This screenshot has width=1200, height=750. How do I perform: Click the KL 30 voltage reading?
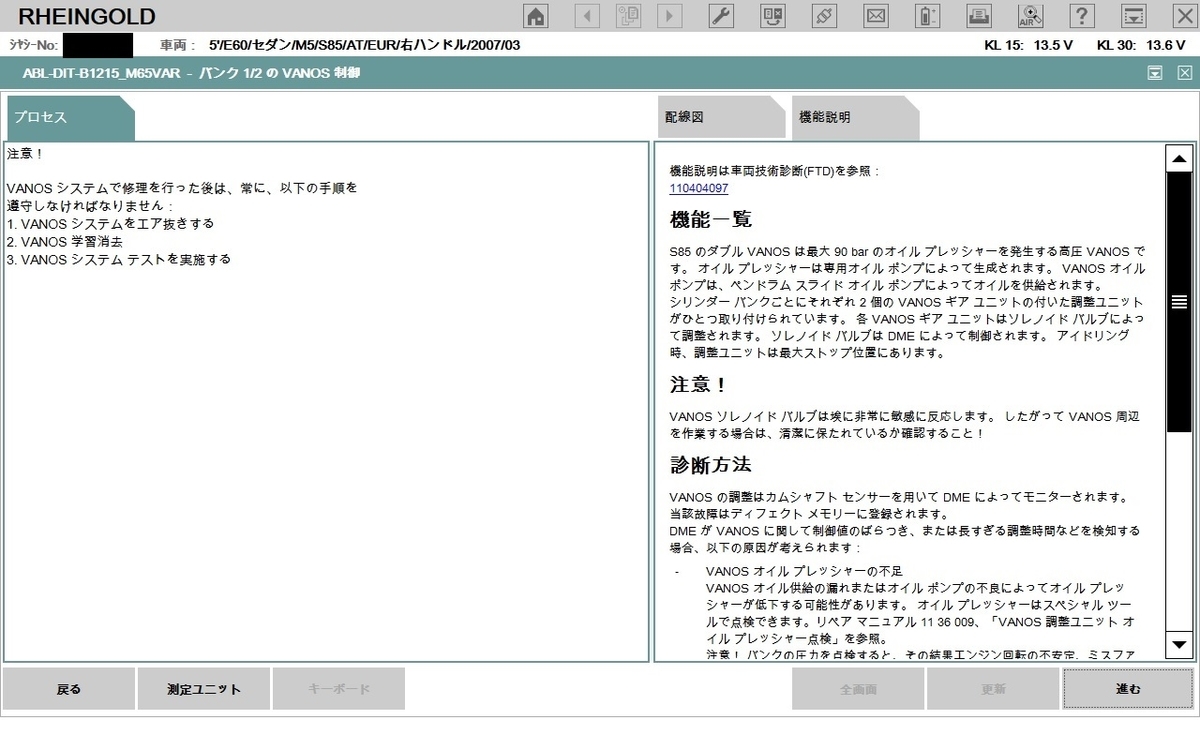coord(1141,45)
